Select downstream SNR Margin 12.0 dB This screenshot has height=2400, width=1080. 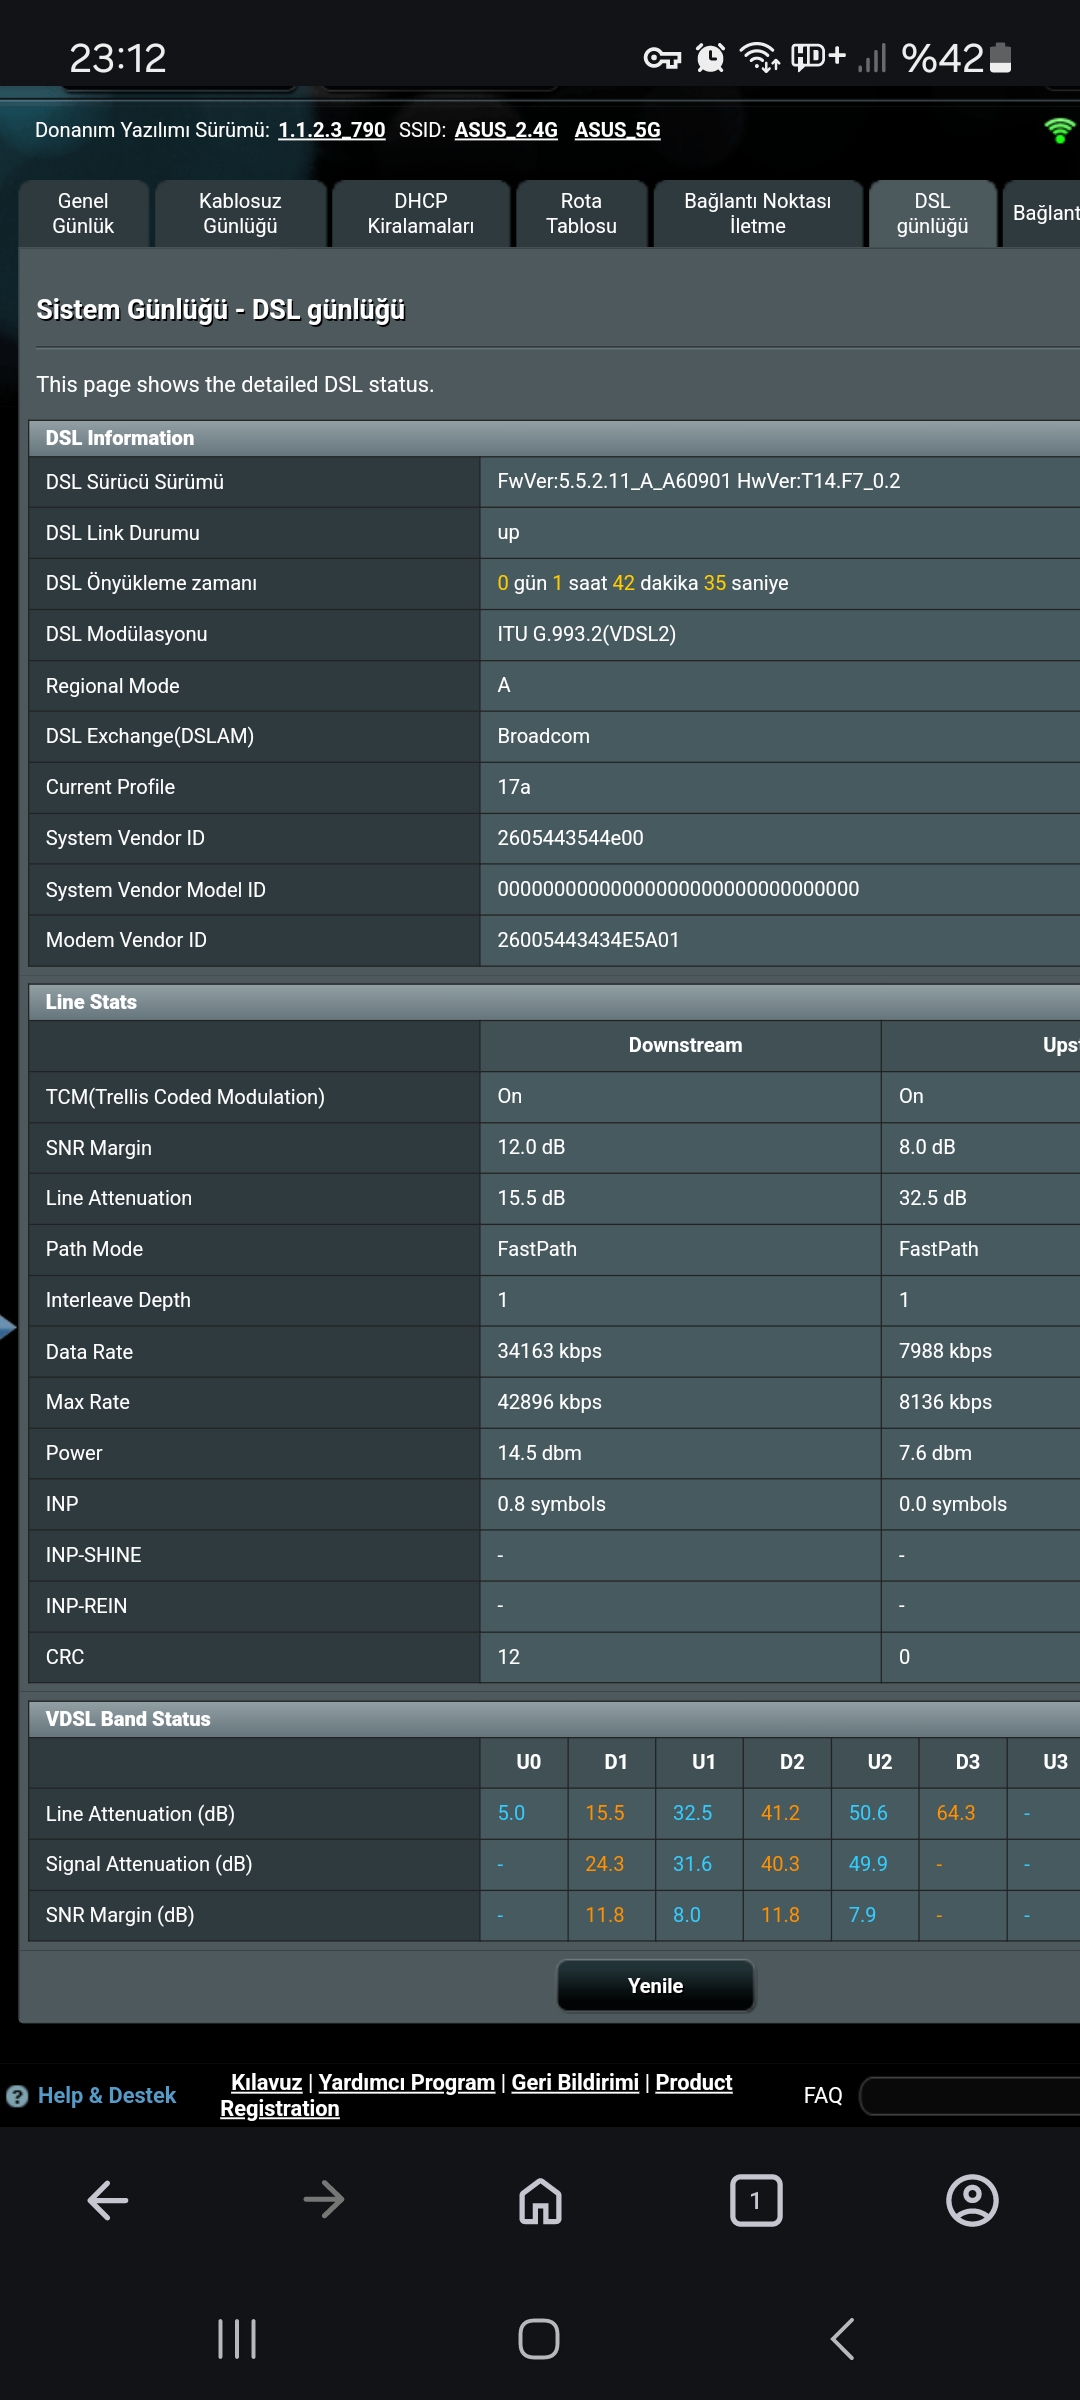point(531,1147)
